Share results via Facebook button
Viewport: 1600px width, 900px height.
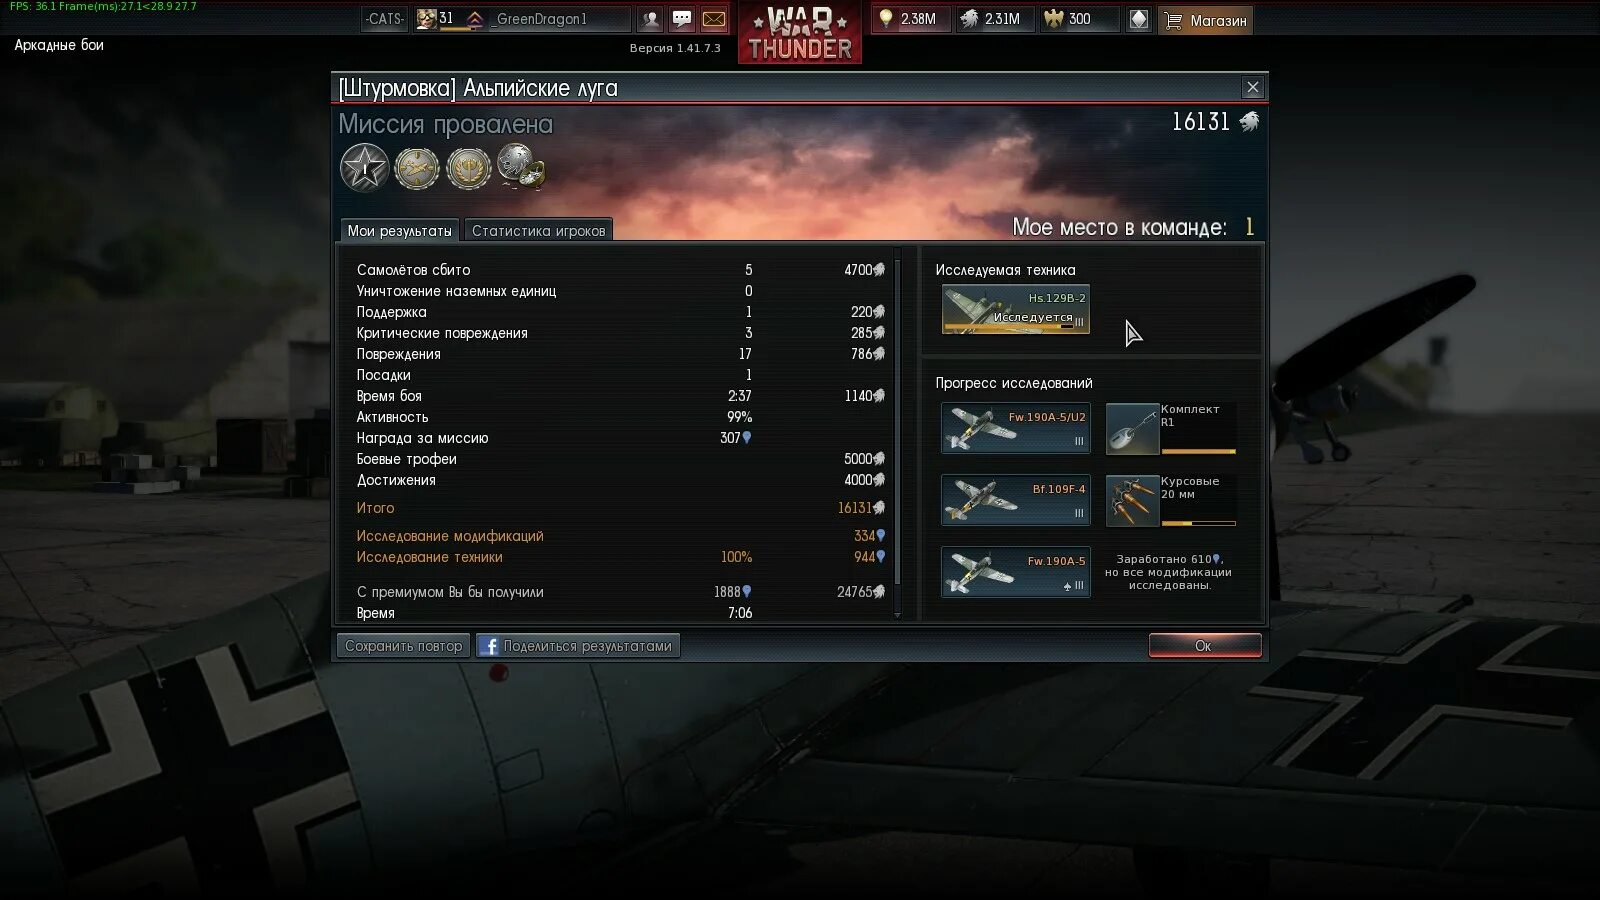coord(578,646)
